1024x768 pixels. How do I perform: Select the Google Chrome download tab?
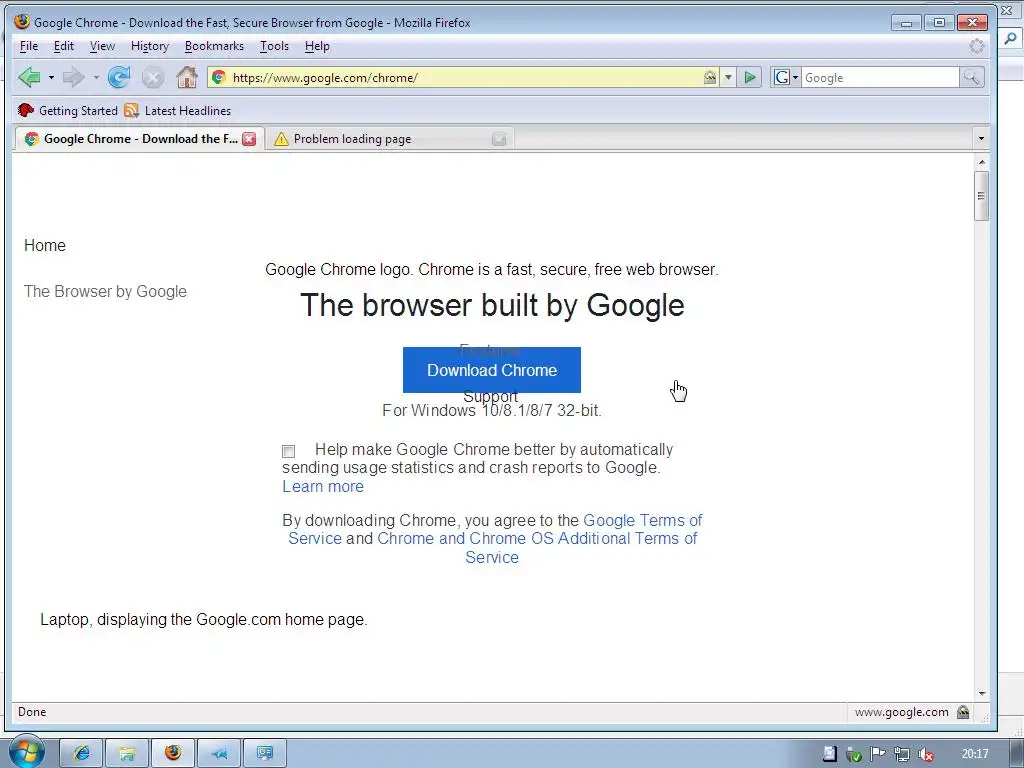click(x=138, y=138)
